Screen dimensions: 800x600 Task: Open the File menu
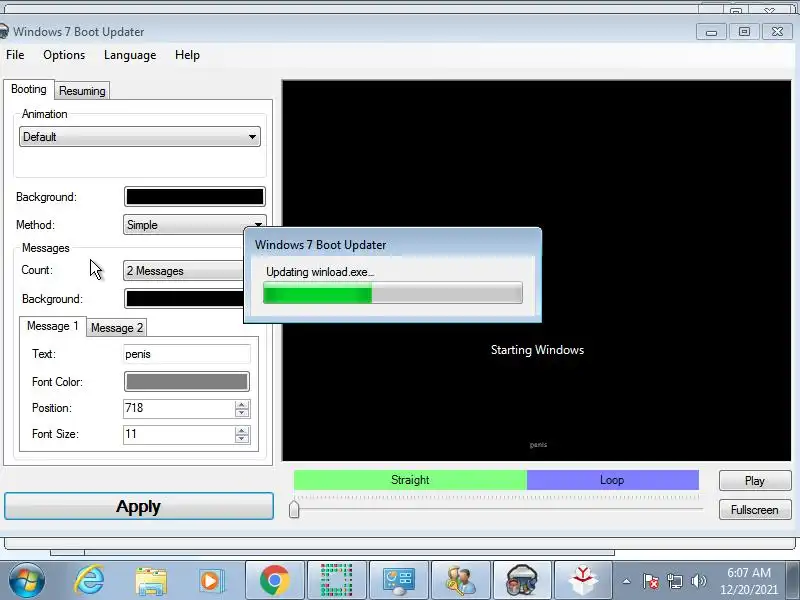(15, 55)
